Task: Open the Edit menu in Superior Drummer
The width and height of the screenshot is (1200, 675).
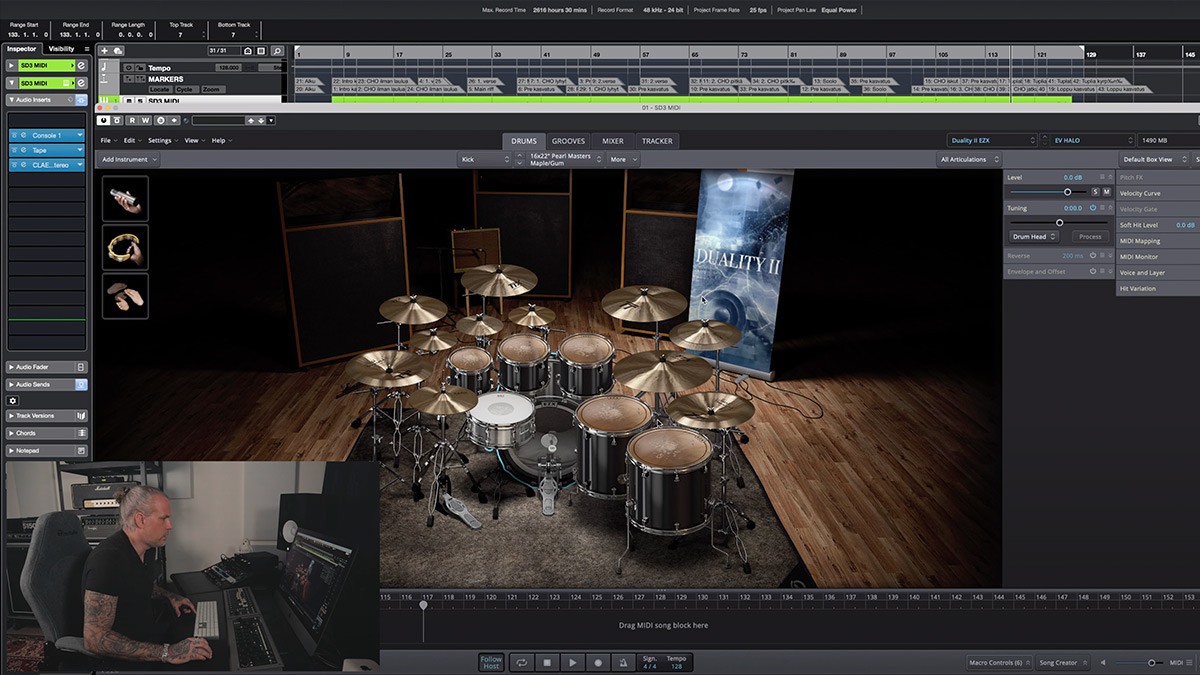Action: pos(131,141)
